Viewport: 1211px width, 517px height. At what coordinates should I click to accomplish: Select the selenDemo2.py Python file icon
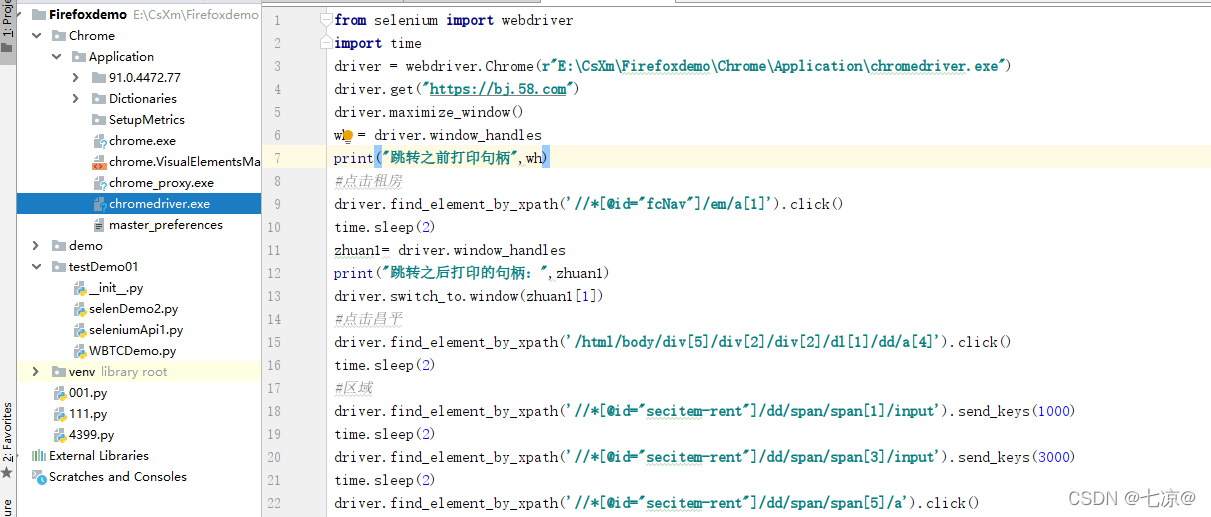tap(80, 309)
